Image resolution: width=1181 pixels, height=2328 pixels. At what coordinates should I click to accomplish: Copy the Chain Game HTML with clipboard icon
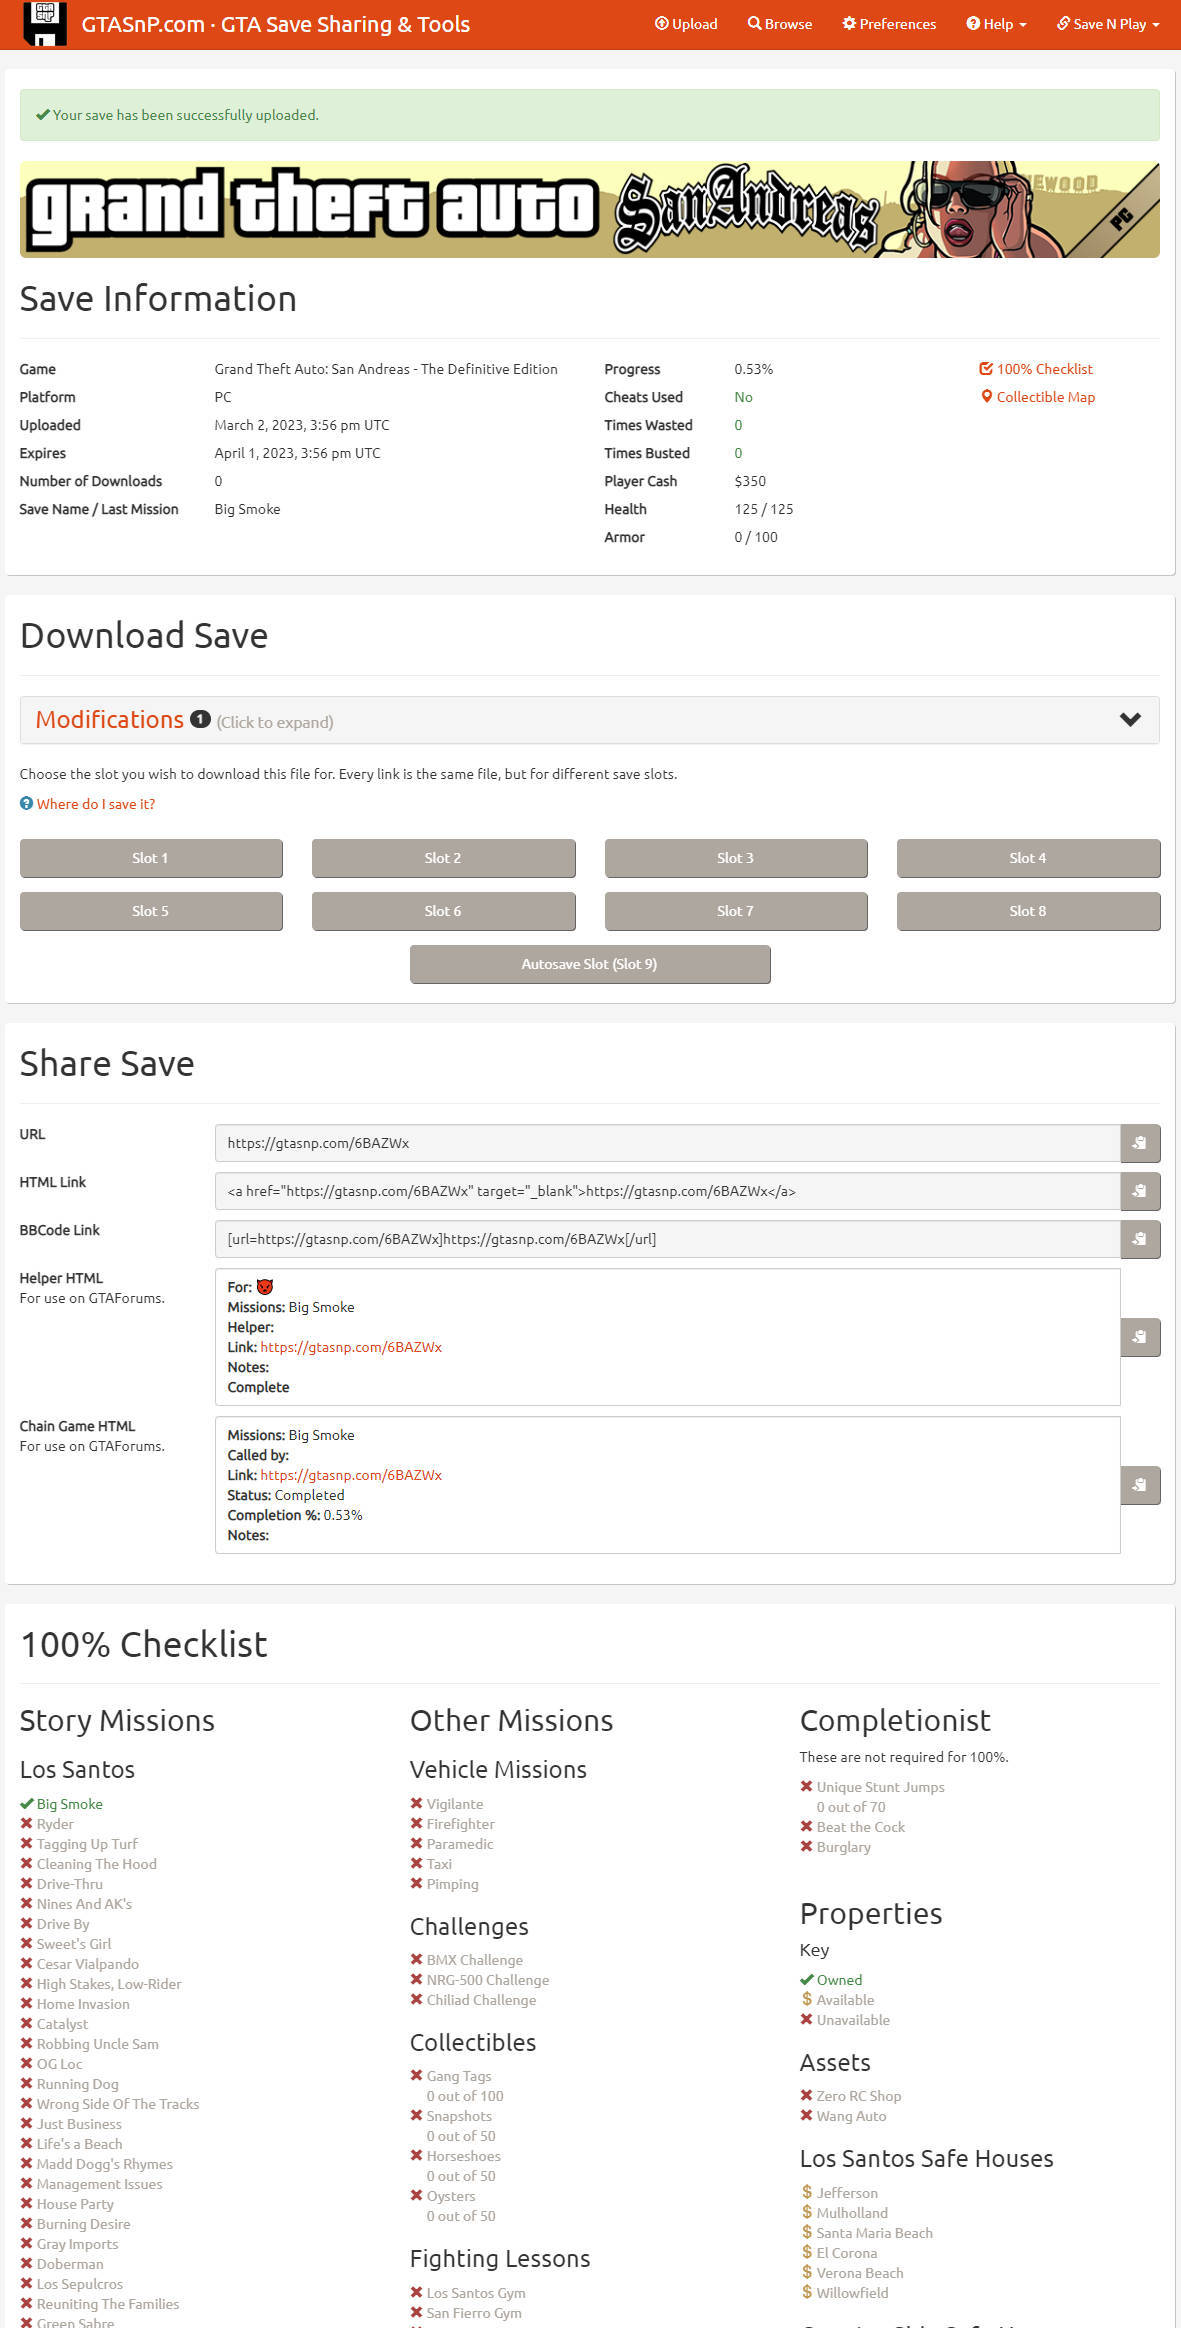coord(1140,1485)
